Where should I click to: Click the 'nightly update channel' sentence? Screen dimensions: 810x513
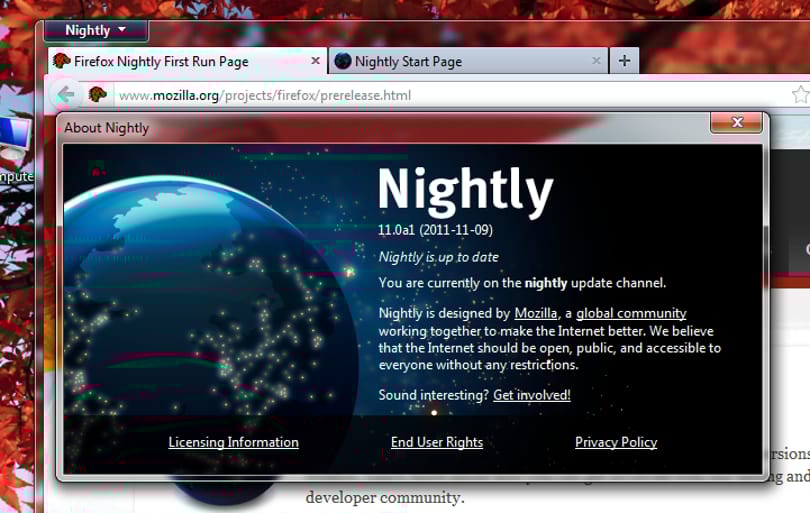pyautogui.click(x=522, y=283)
